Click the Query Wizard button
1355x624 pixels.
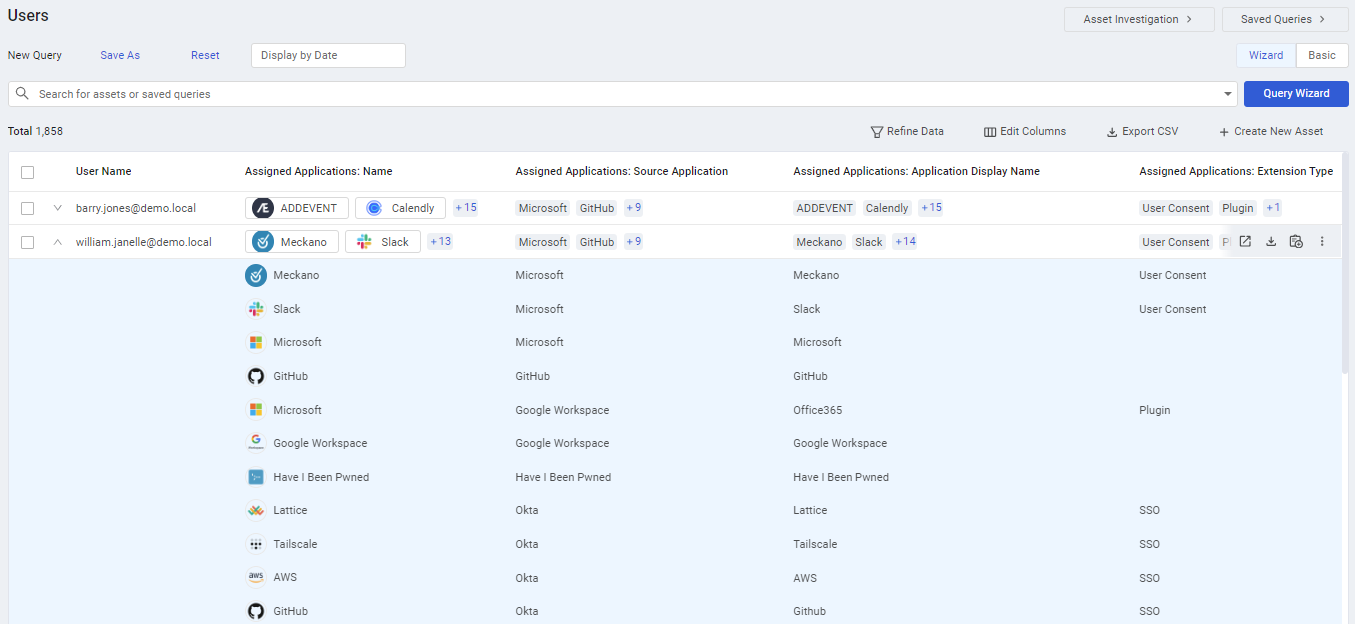[x=1296, y=93]
